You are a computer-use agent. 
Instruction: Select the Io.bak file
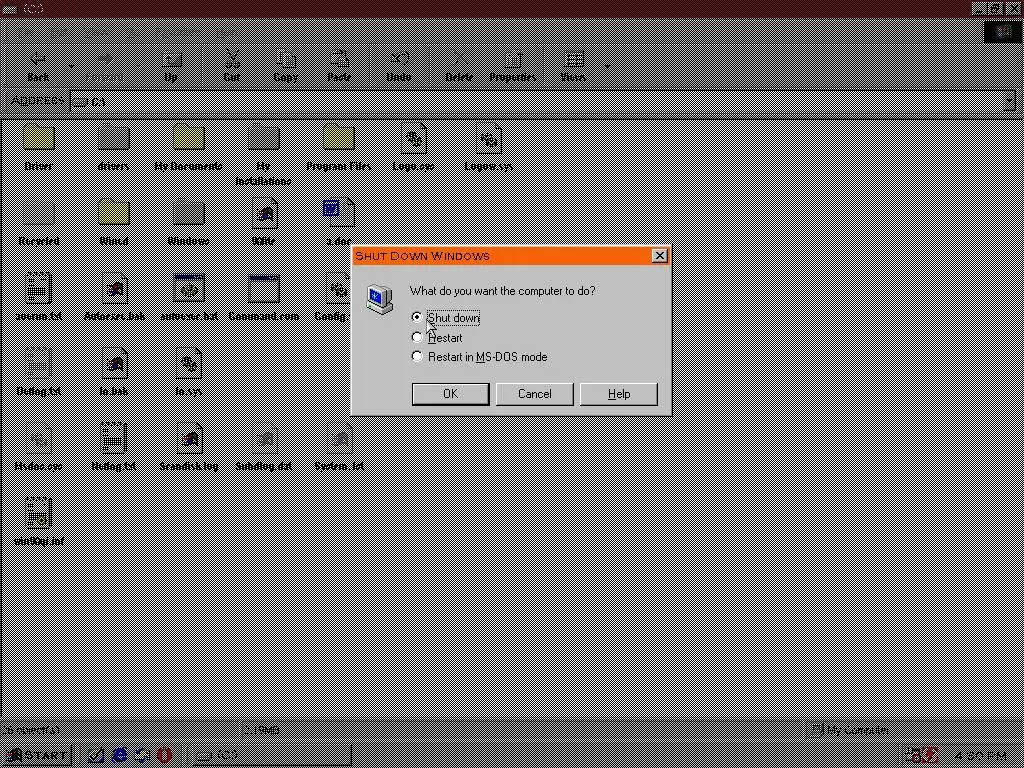click(x=114, y=373)
